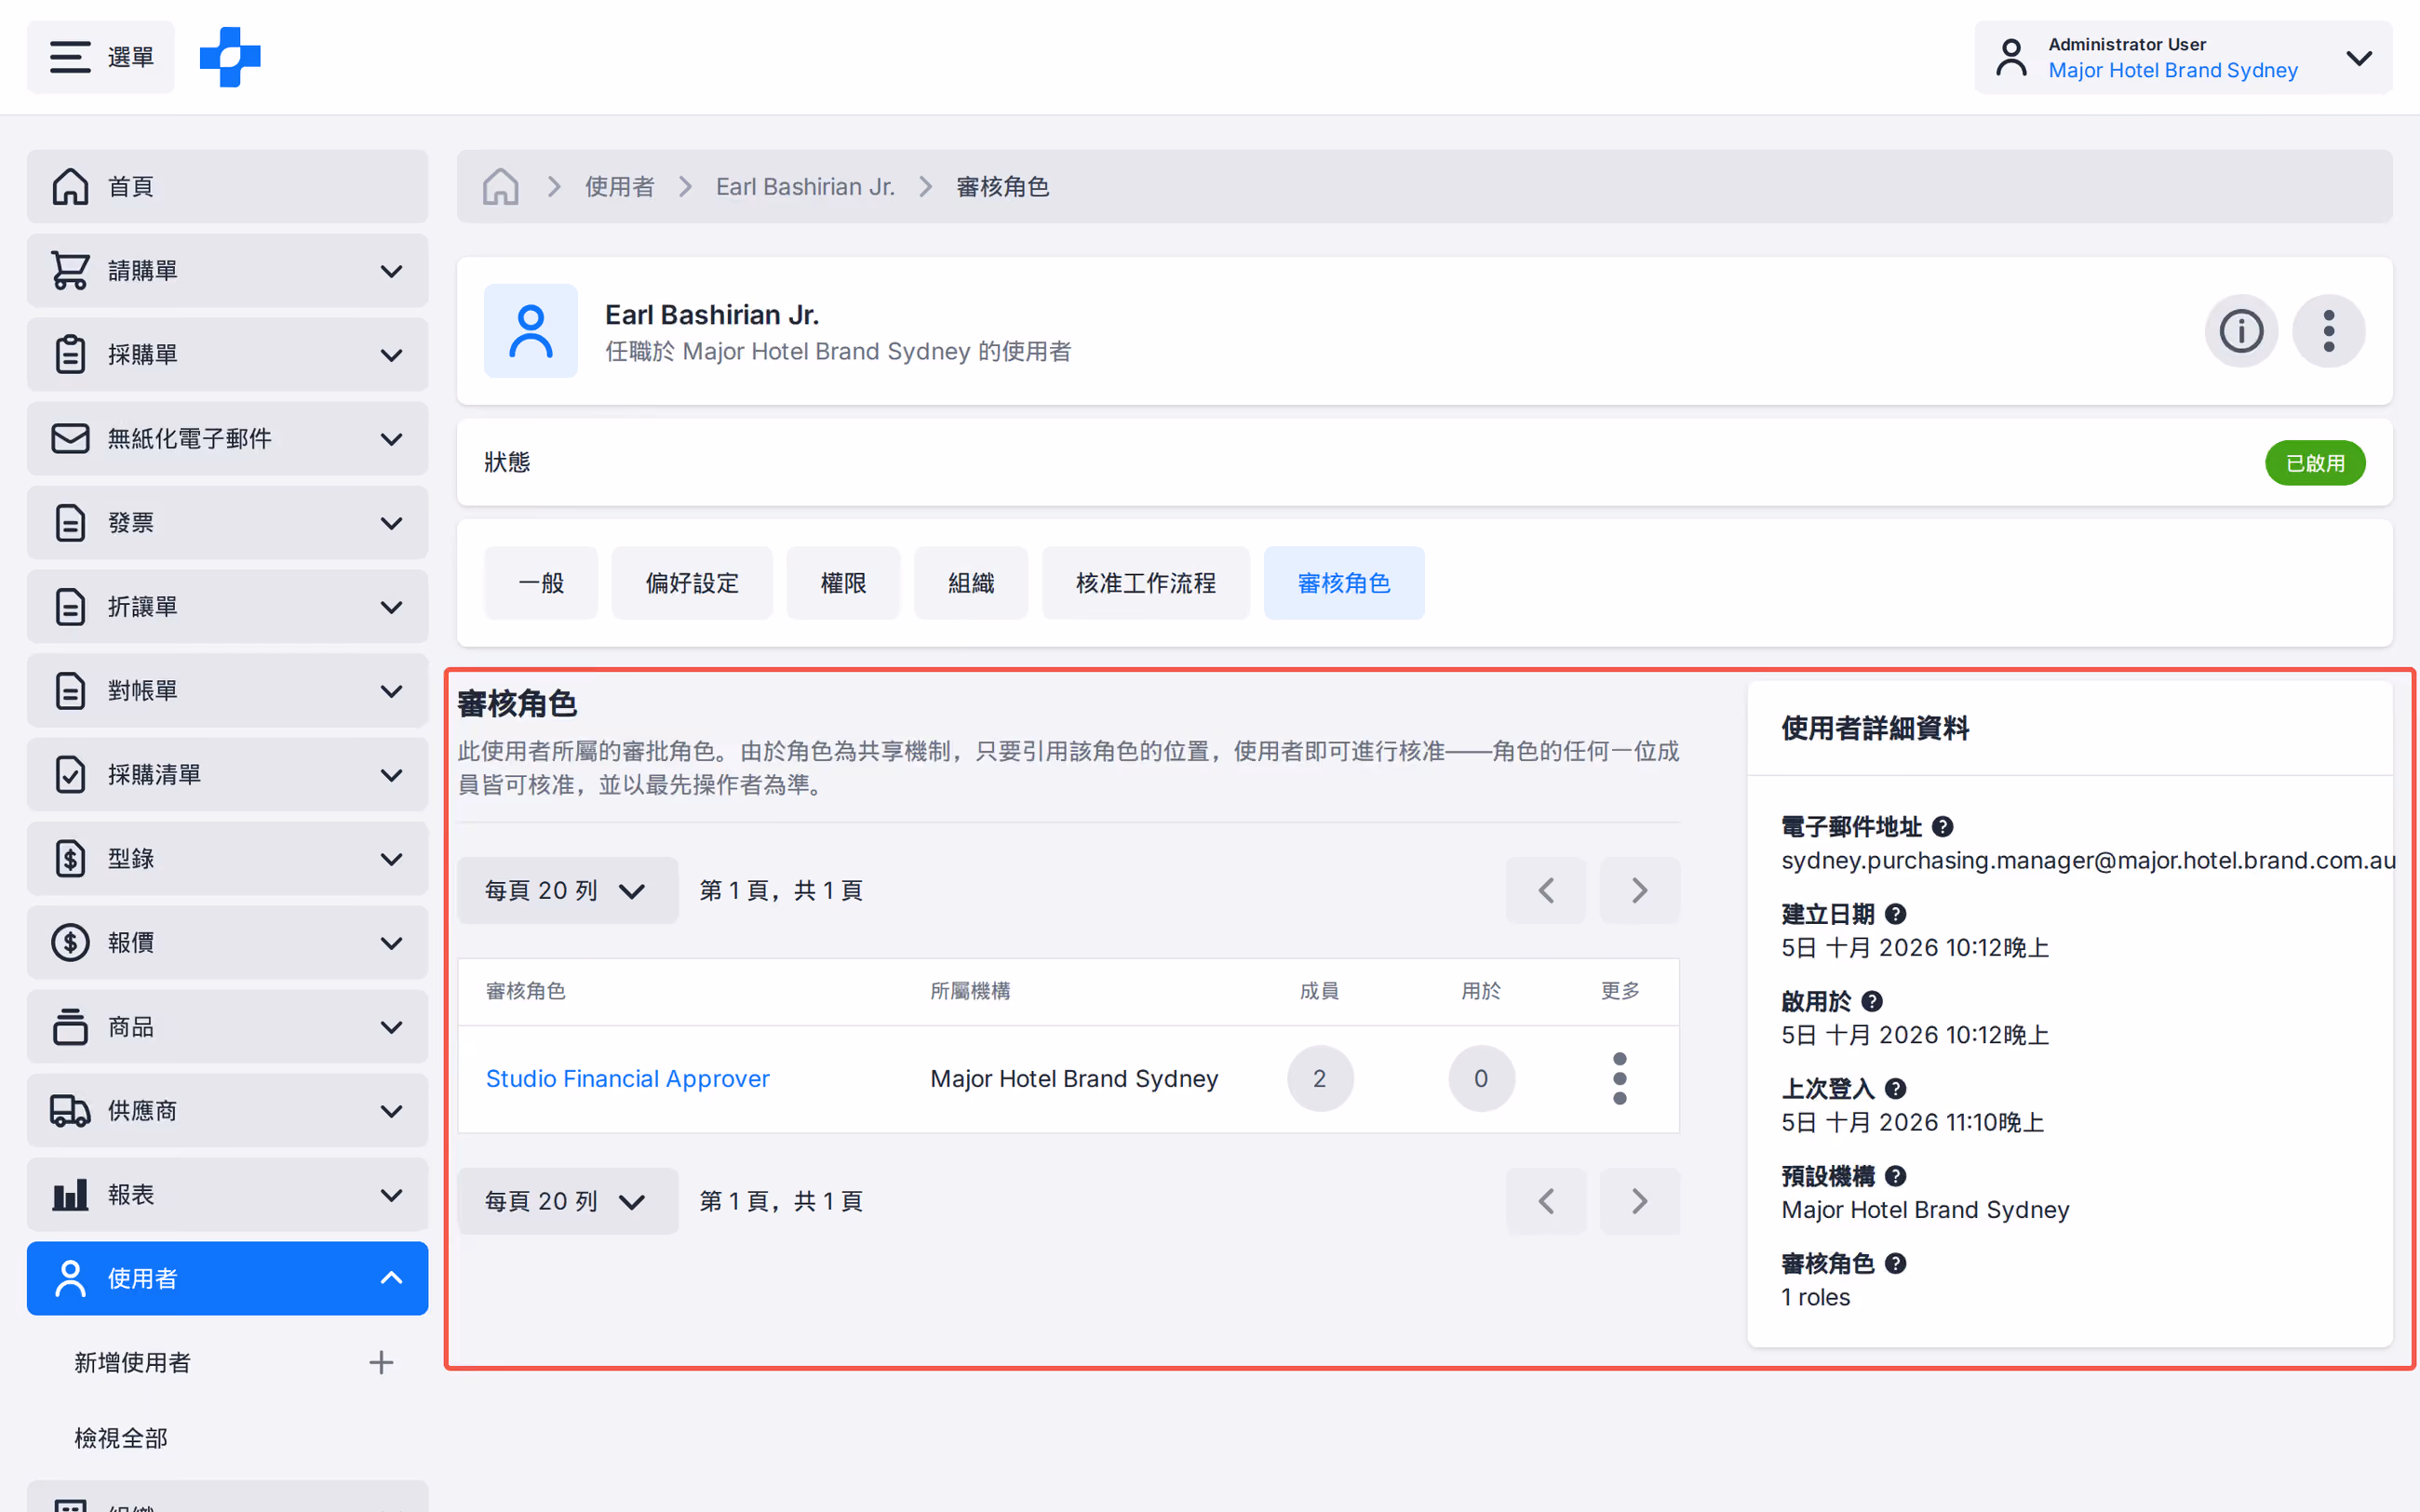The width and height of the screenshot is (2420, 1512).
Task: Click the 成員 count badge showing 2
Action: click(x=1320, y=1079)
